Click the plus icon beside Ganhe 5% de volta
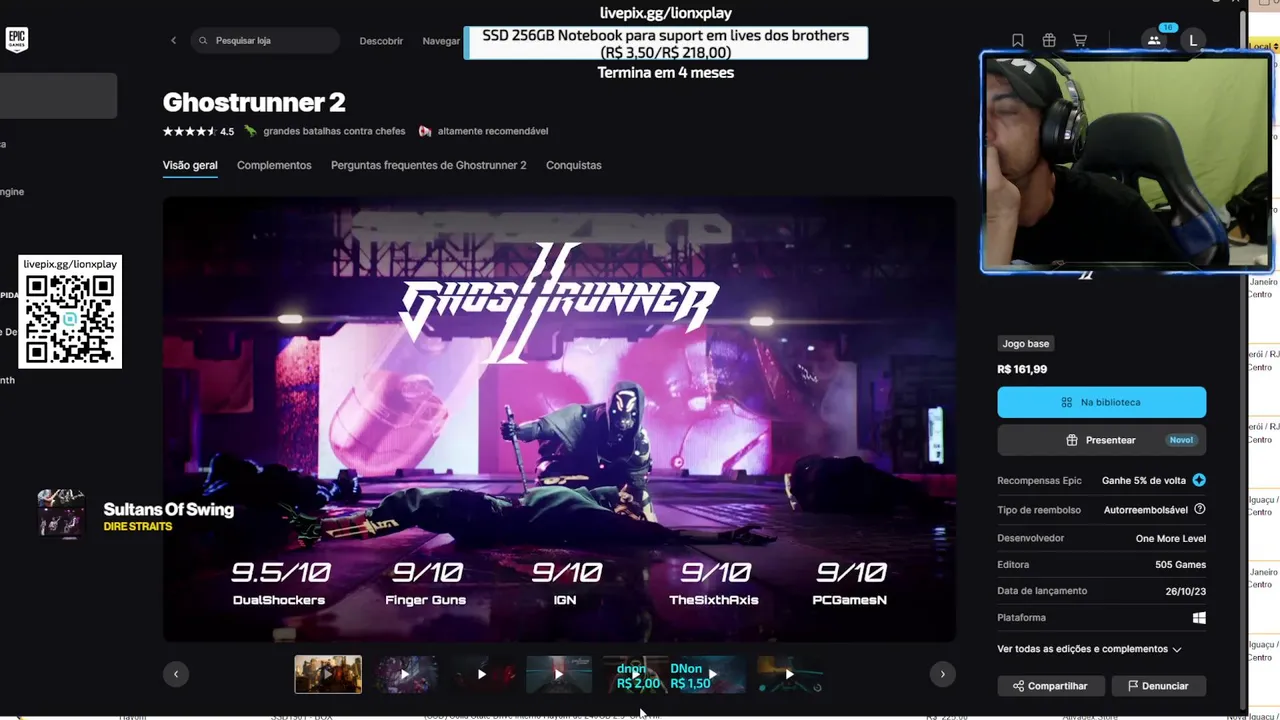Image resolution: width=1280 pixels, height=720 pixels. (x=1199, y=480)
